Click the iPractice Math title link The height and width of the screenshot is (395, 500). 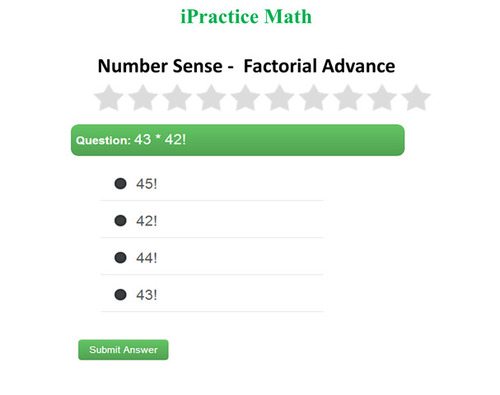point(246,16)
